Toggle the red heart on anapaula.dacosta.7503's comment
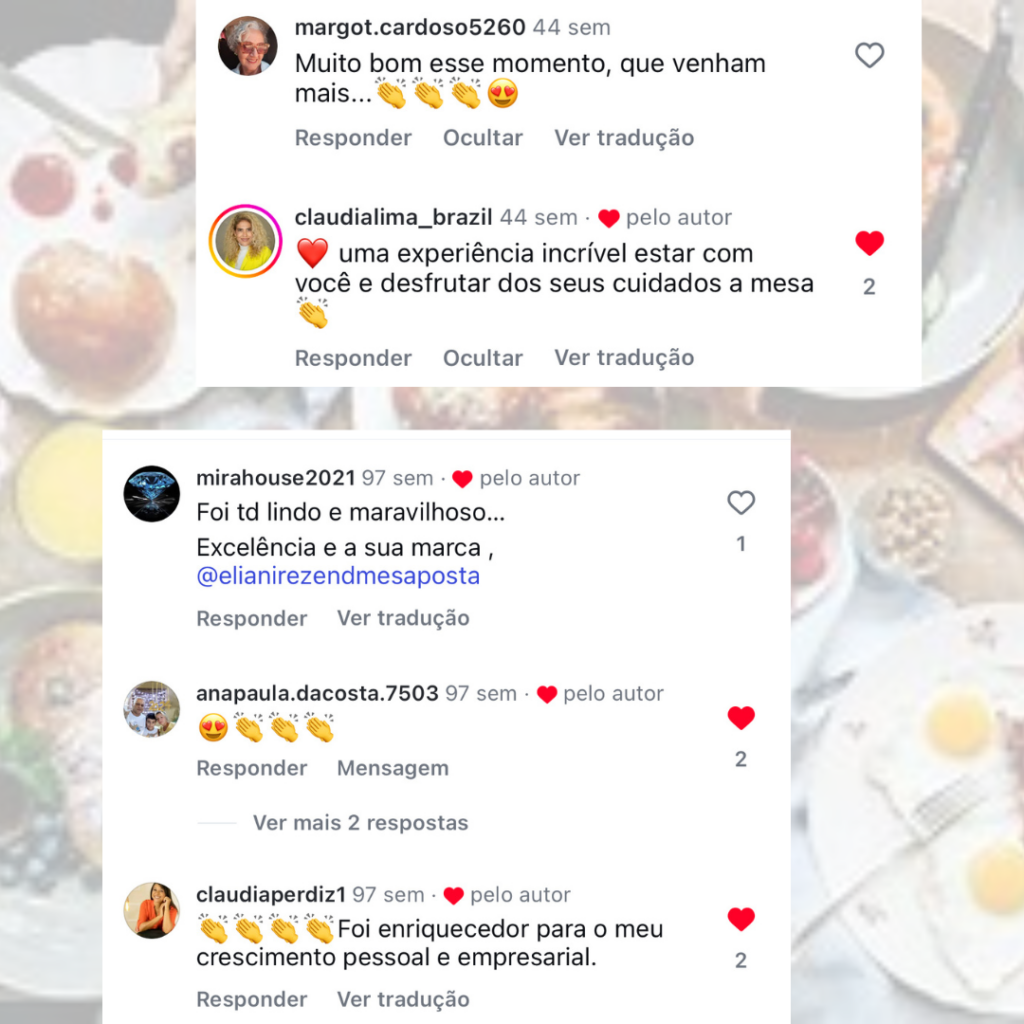Image resolution: width=1024 pixels, height=1024 pixels. tap(741, 718)
